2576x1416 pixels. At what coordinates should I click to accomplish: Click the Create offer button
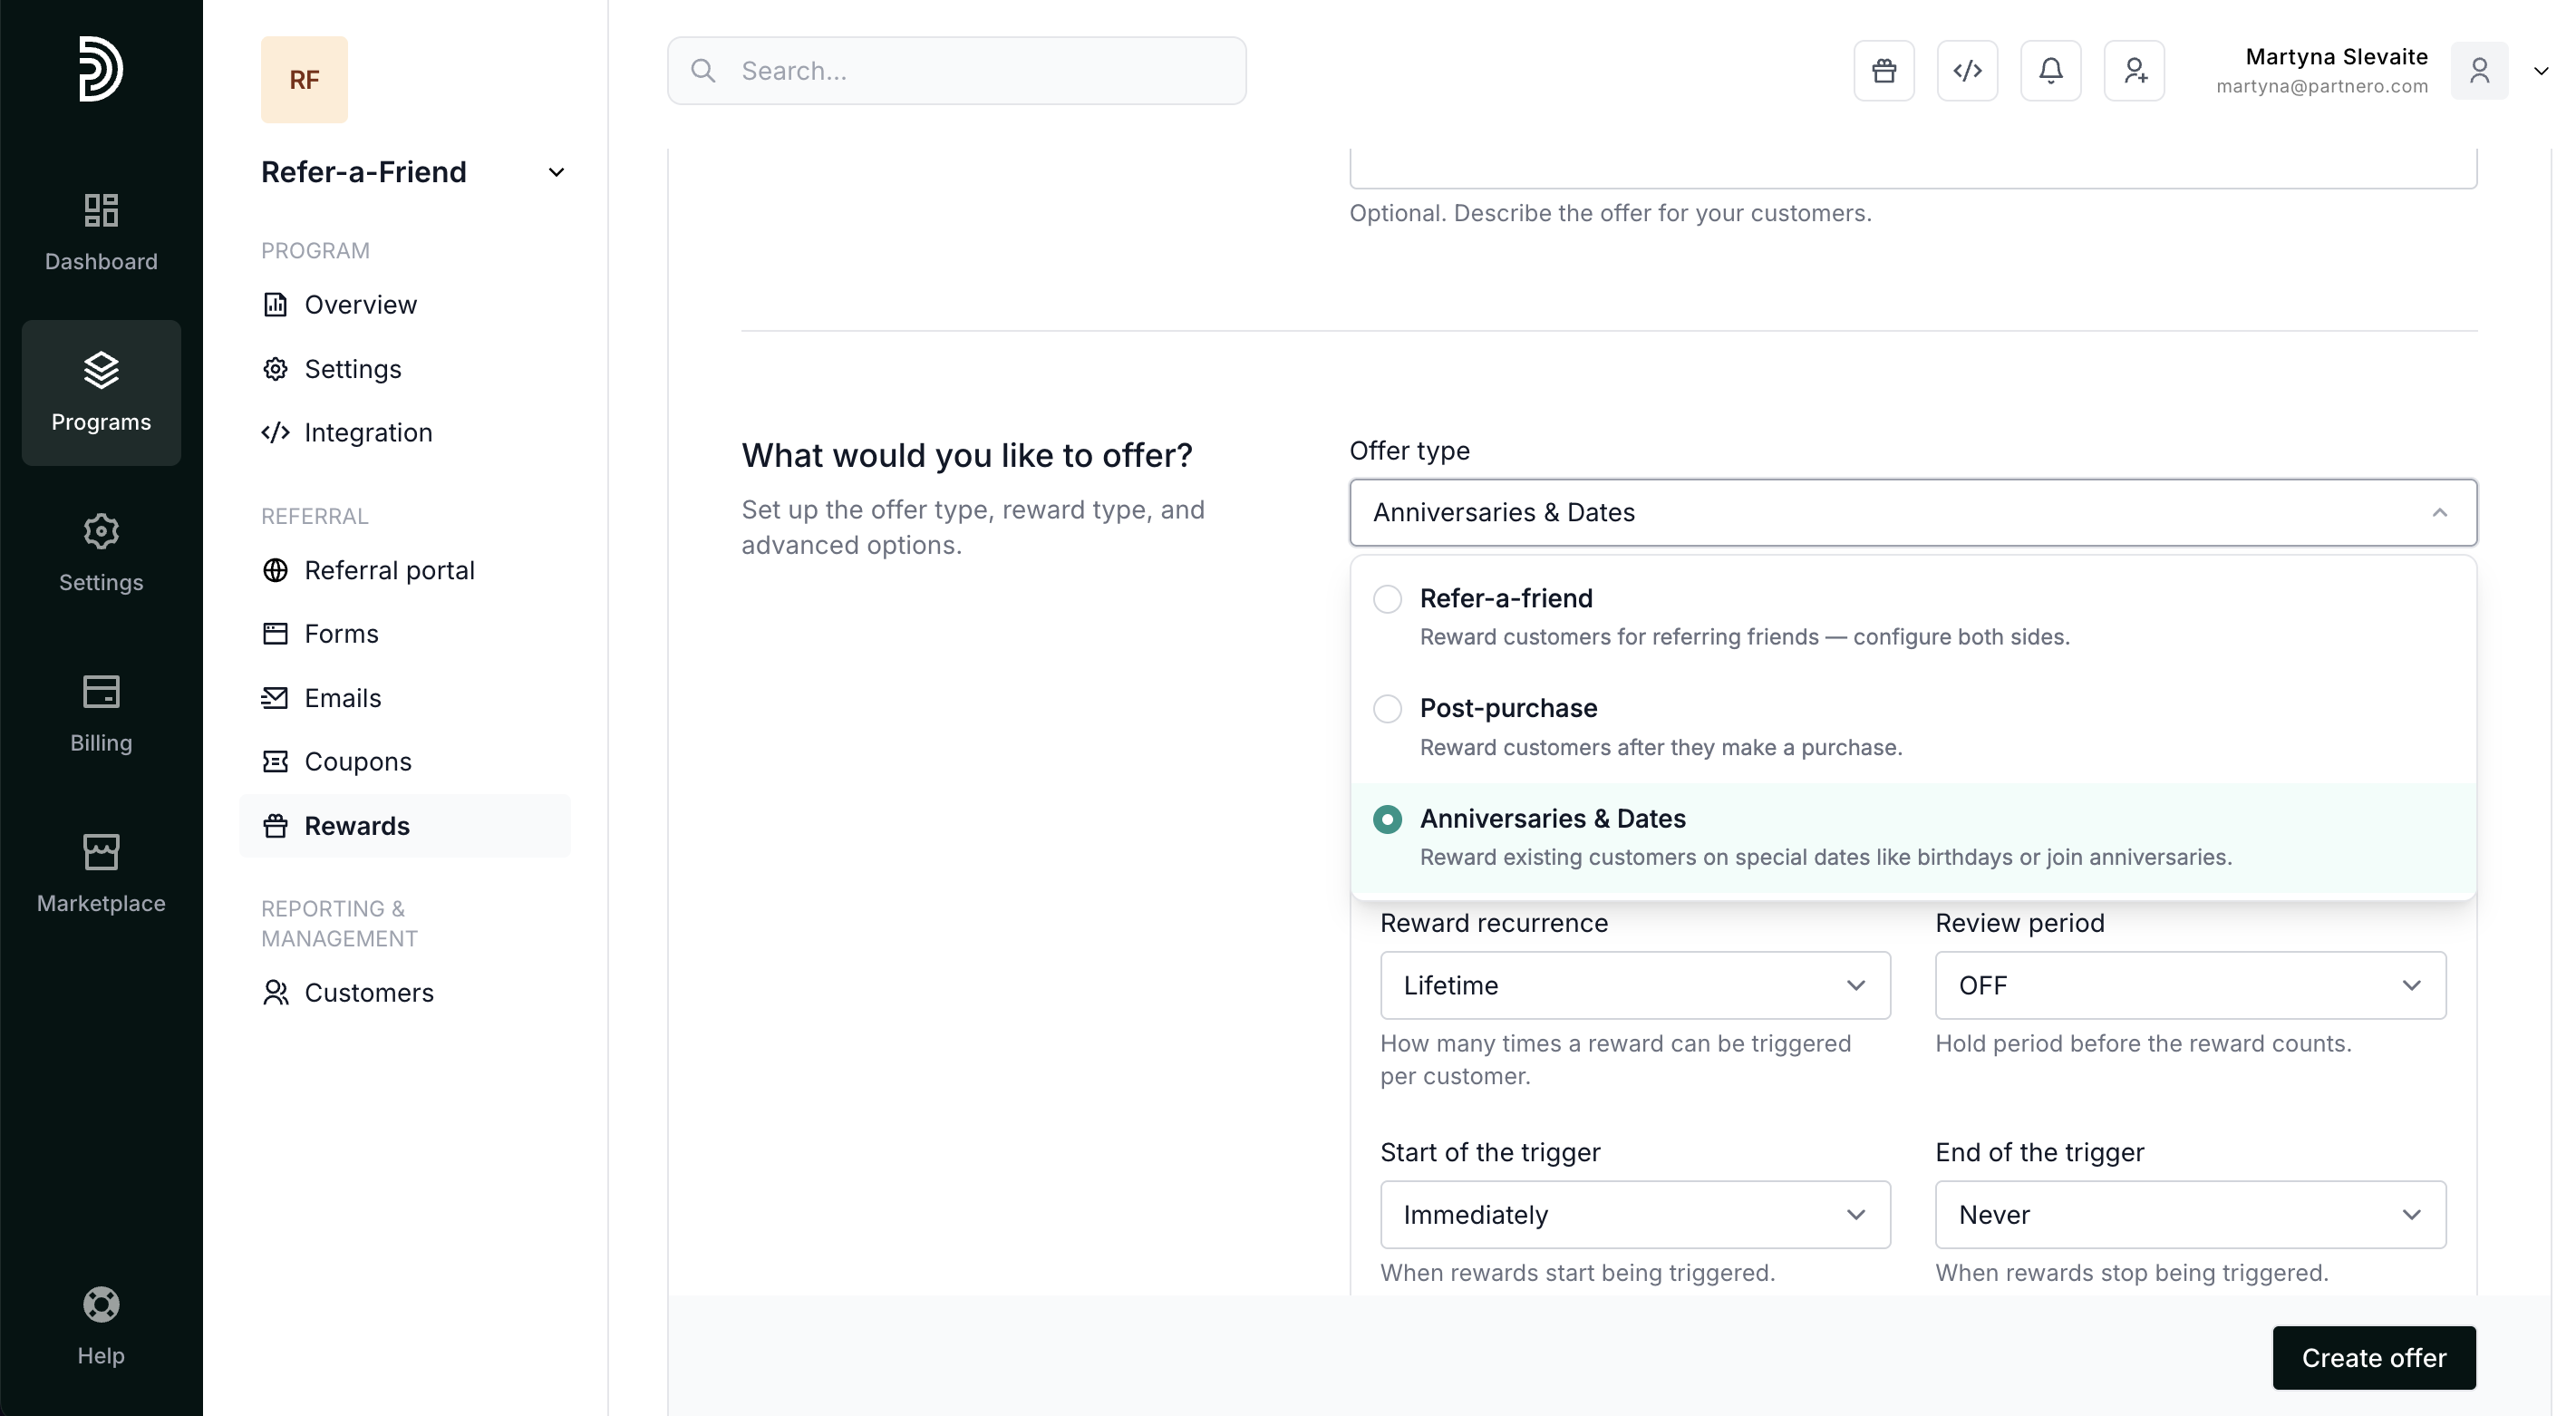(x=2373, y=1358)
